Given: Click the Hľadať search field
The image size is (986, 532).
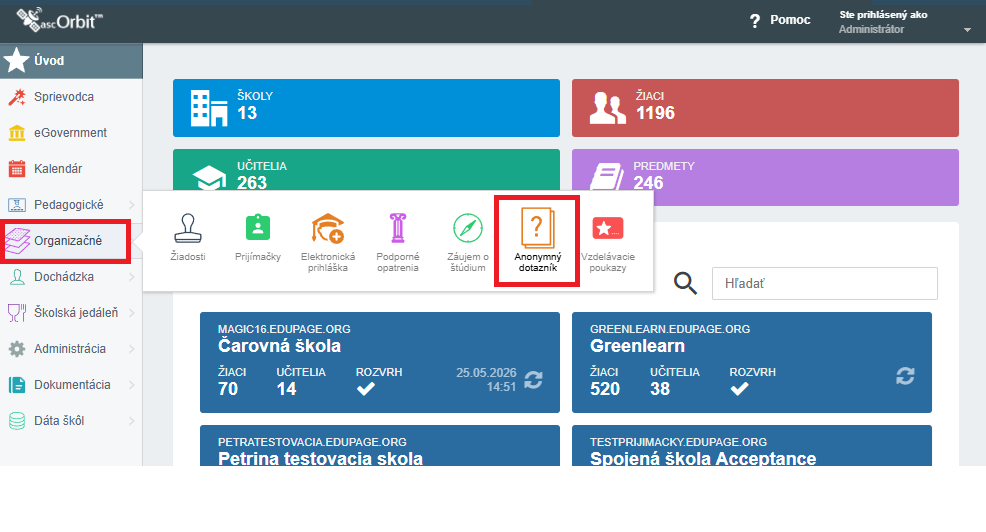Looking at the screenshot, I should click(x=824, y=284).
